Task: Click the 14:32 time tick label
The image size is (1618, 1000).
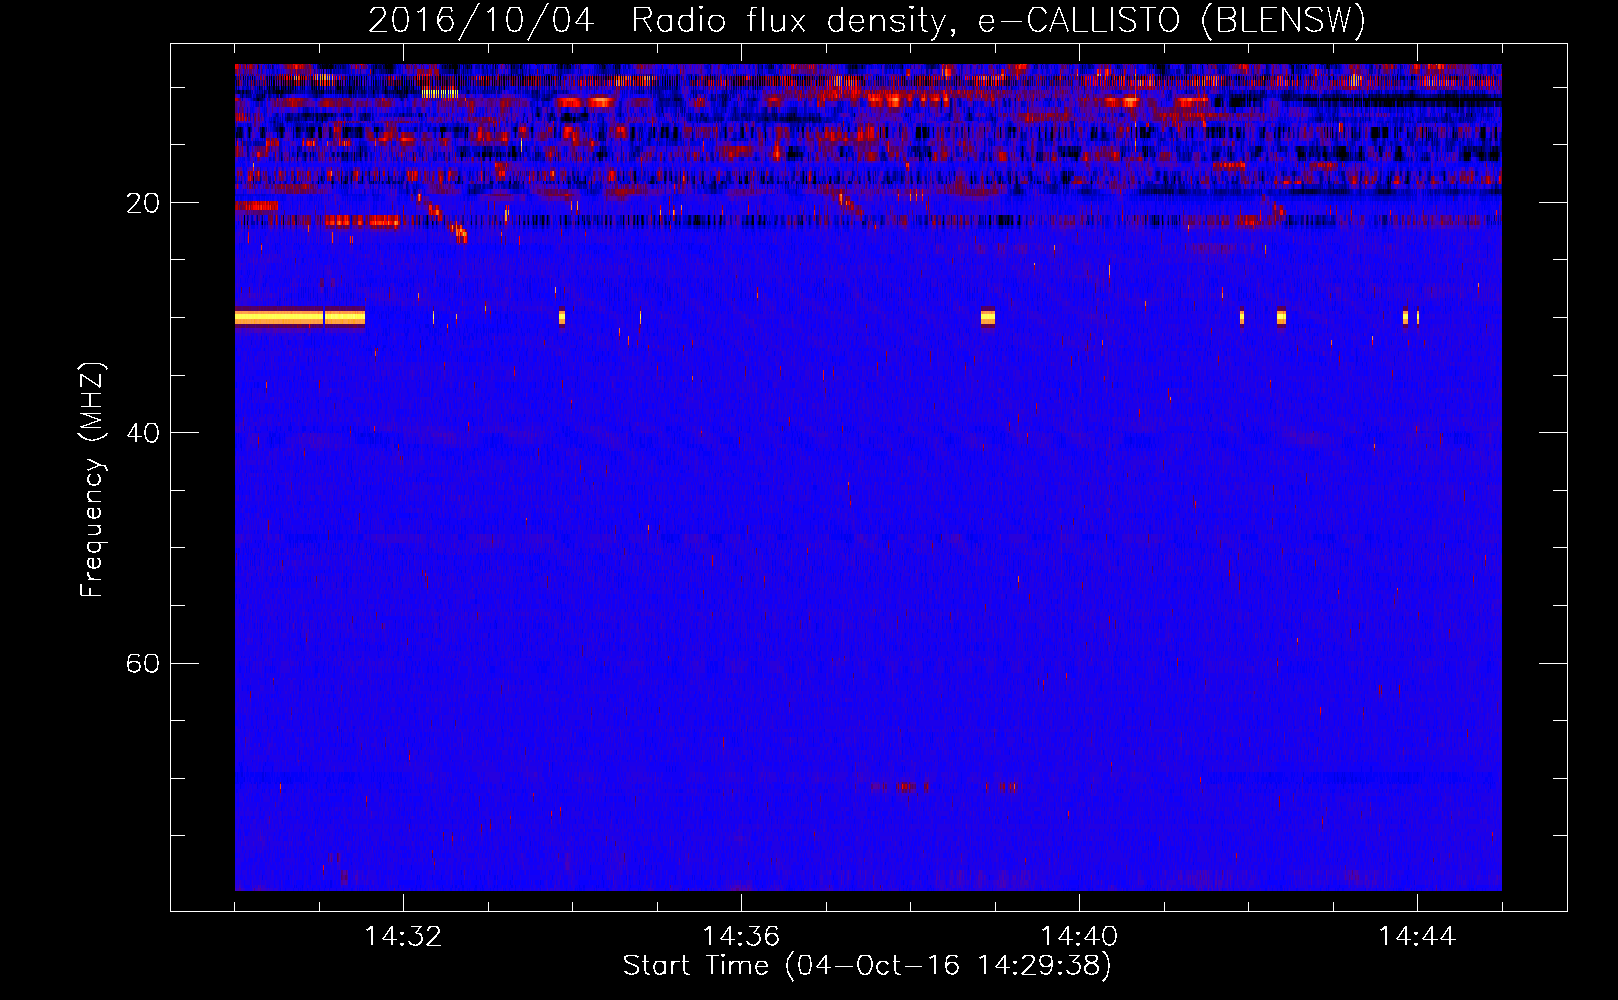Action: [403, 937]
